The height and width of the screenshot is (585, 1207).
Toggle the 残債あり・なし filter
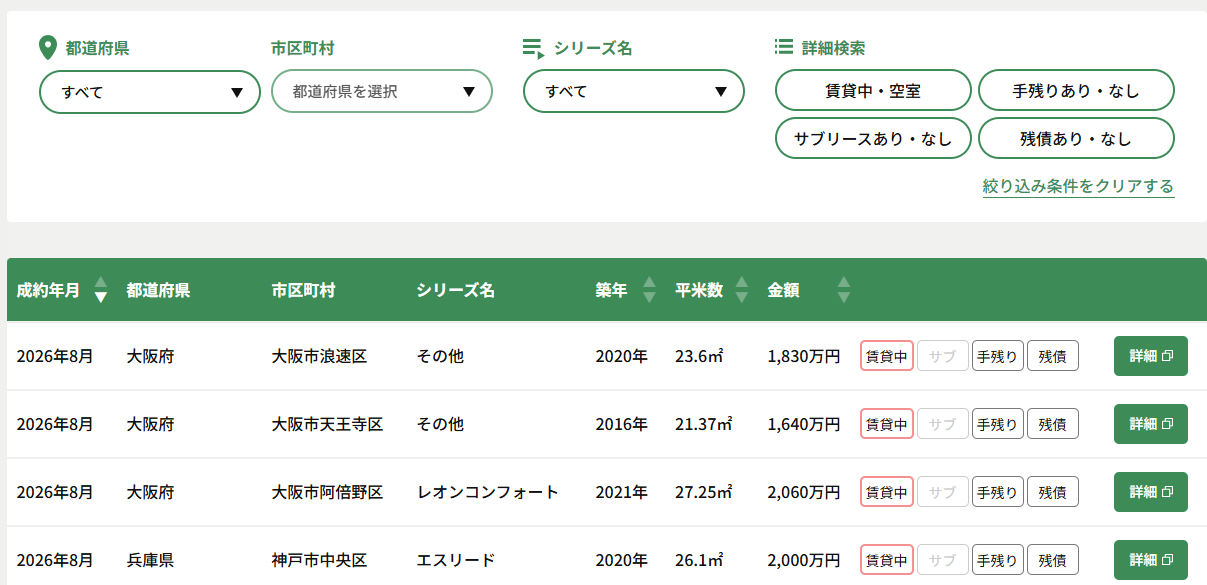point(1076,138)
